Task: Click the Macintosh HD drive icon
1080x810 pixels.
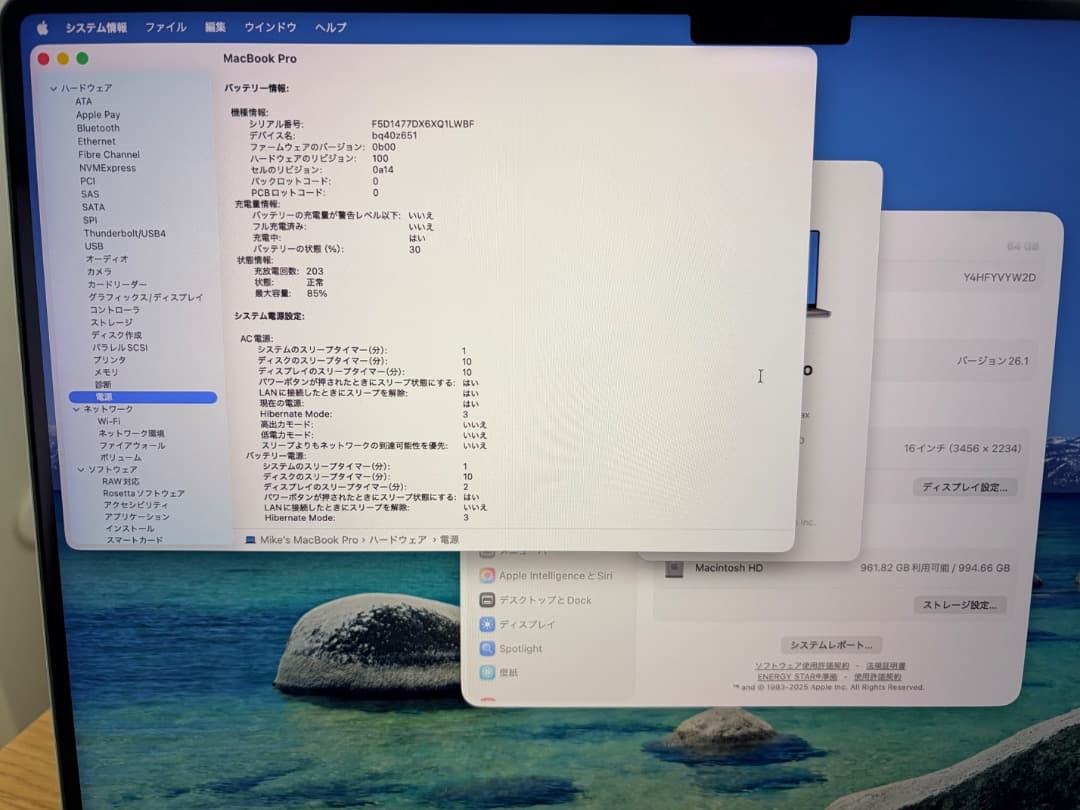Action: pos(674,569)
